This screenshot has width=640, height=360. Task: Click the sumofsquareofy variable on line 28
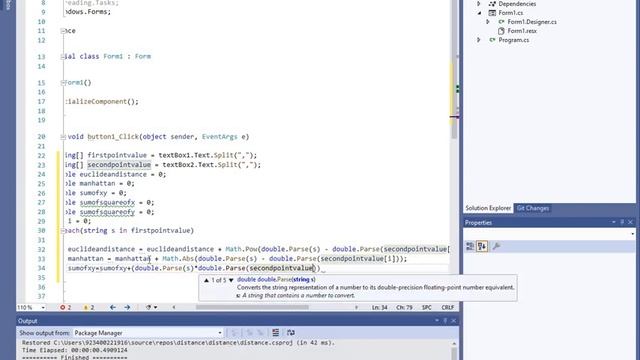pos(107,212)
